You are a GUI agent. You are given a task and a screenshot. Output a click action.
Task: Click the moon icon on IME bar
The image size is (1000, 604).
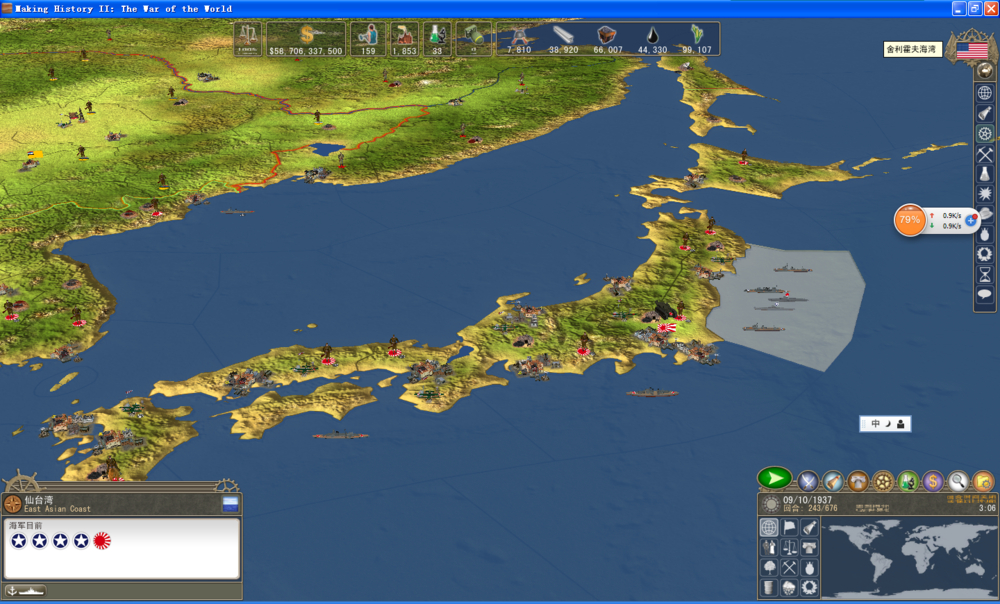(x=888, y=424)
